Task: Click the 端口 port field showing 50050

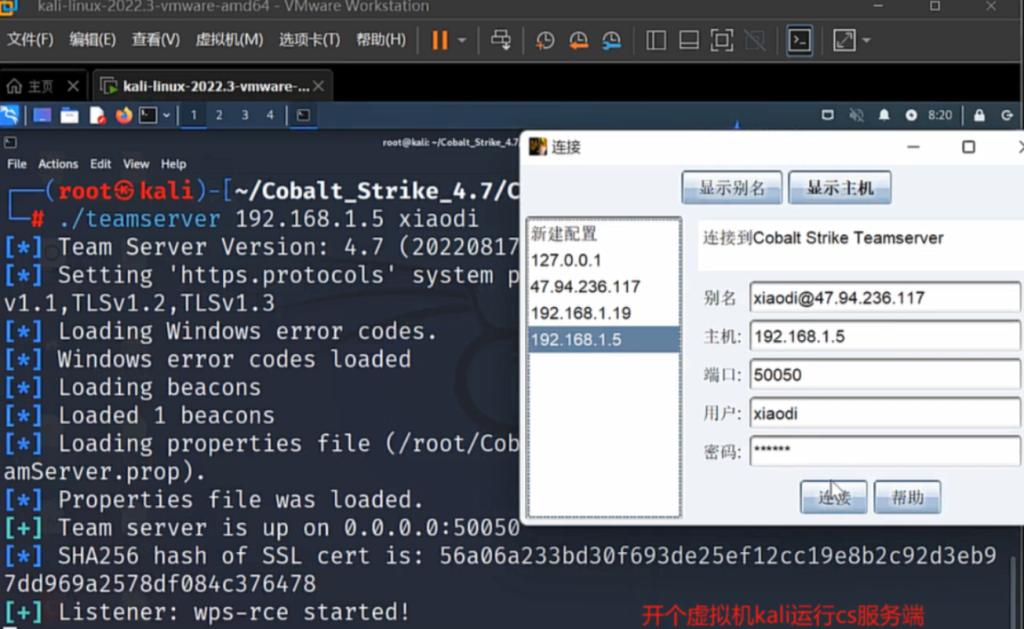Action: [x=885, y=375]
